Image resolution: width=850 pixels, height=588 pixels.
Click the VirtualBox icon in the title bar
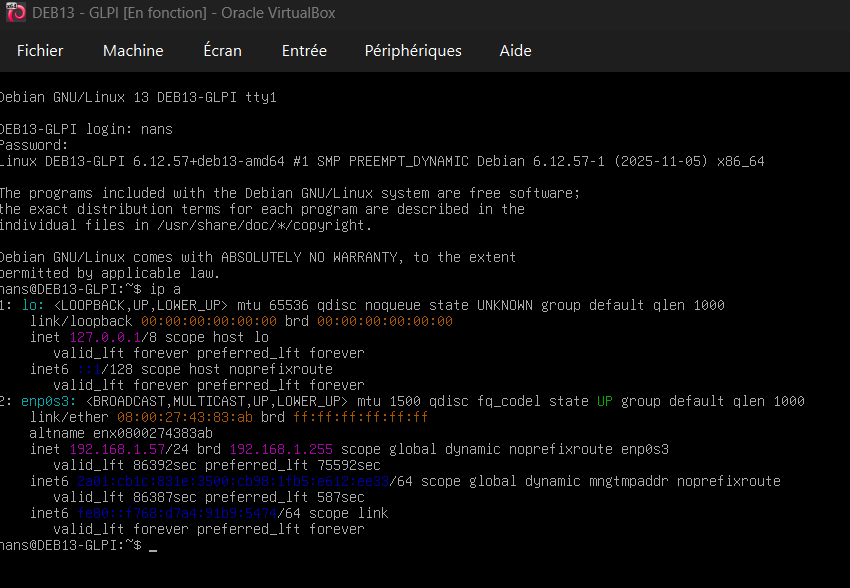pos(12,13)
